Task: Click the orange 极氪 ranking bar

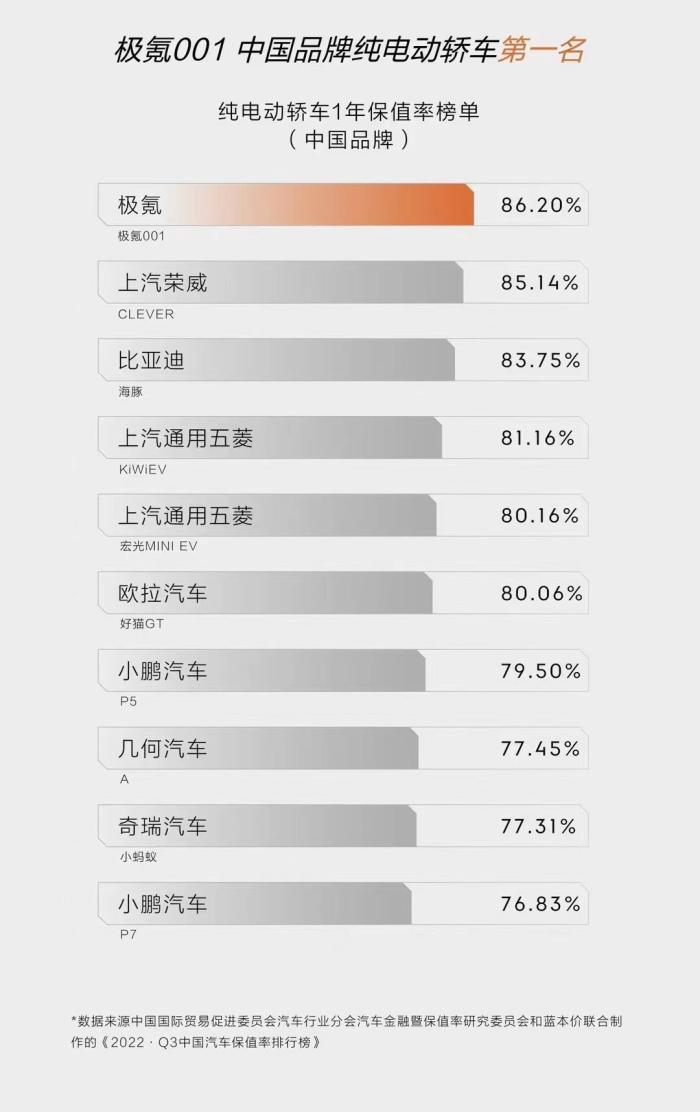Action: (286, 205)
